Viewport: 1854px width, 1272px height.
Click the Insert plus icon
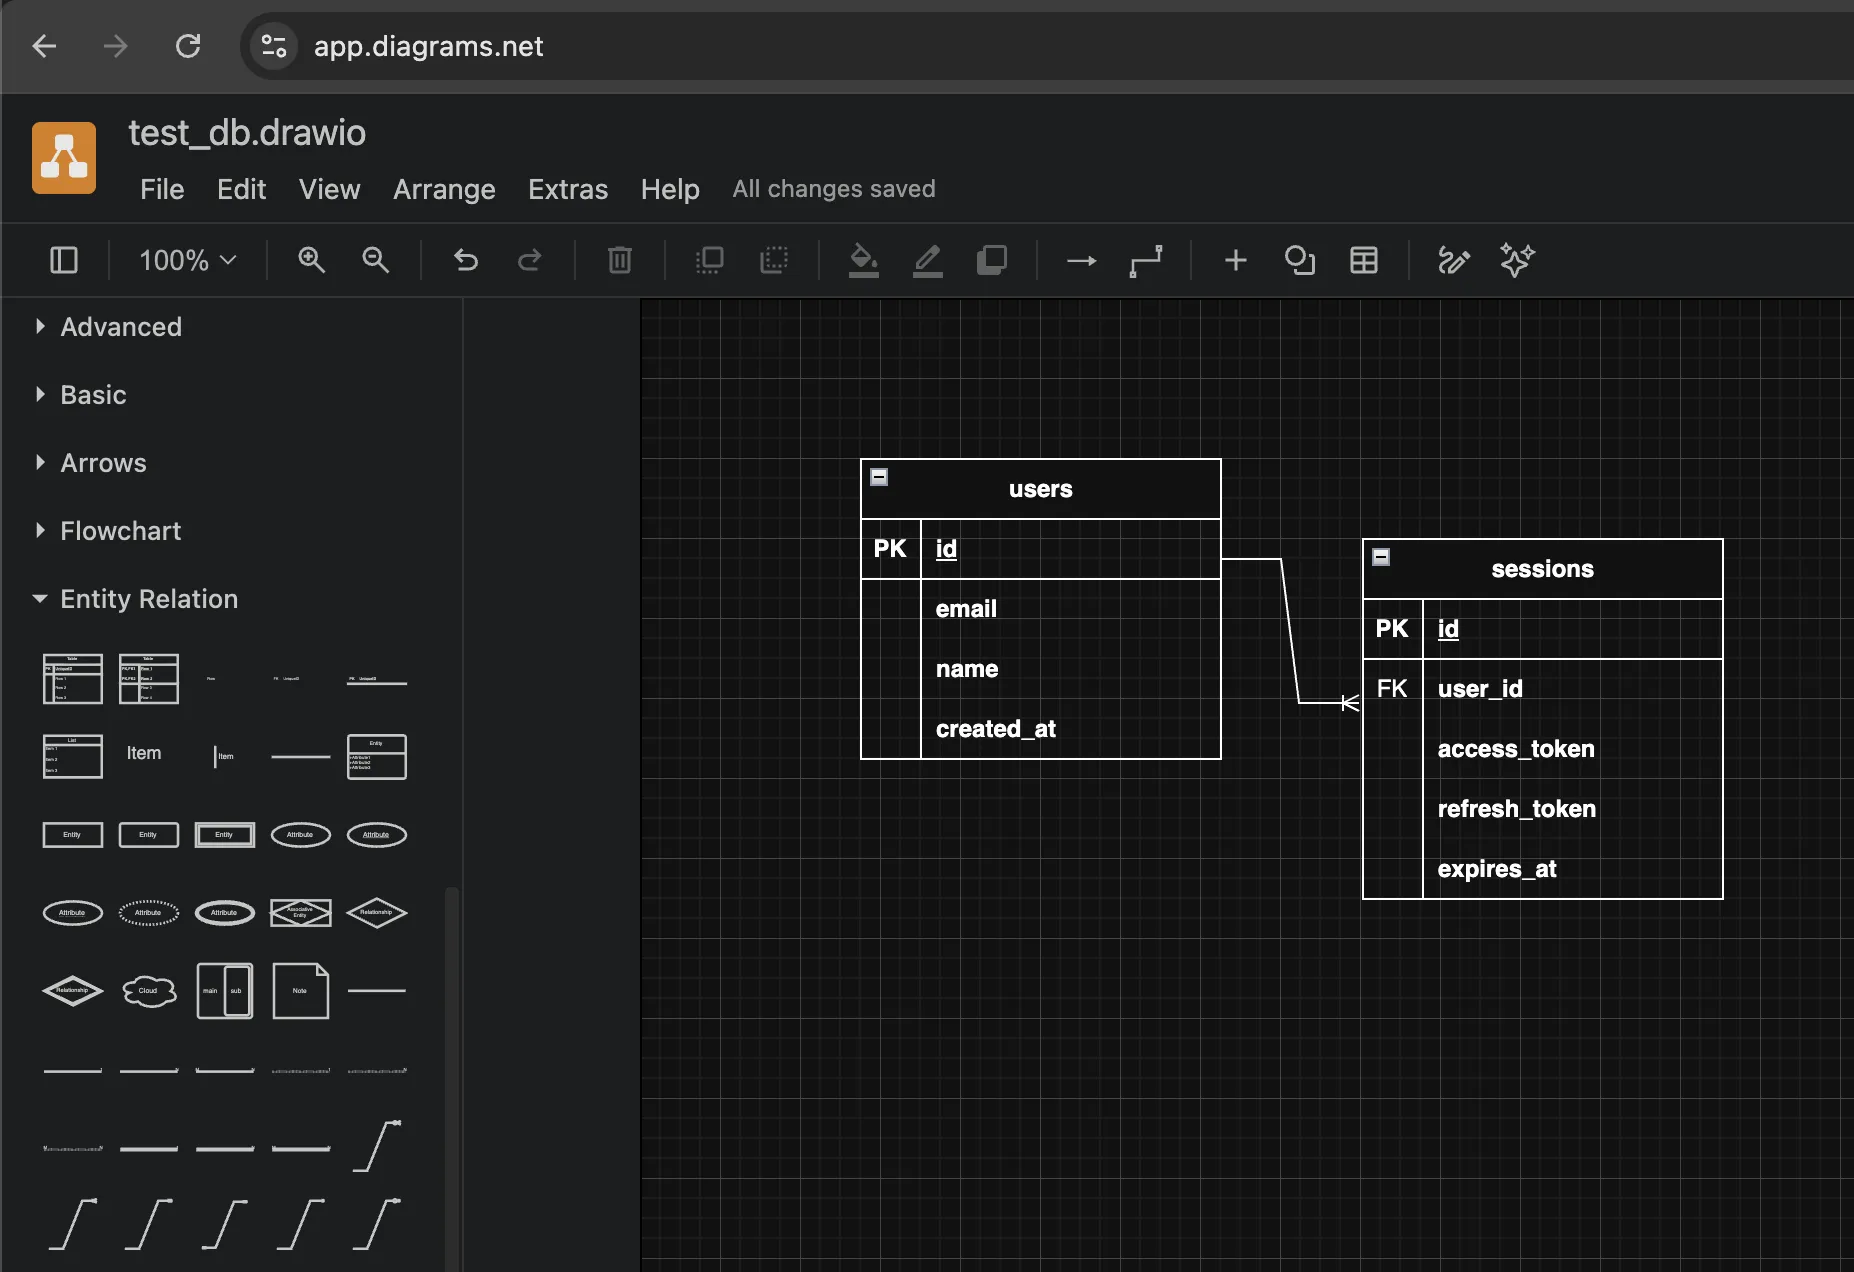(1236, 260)
